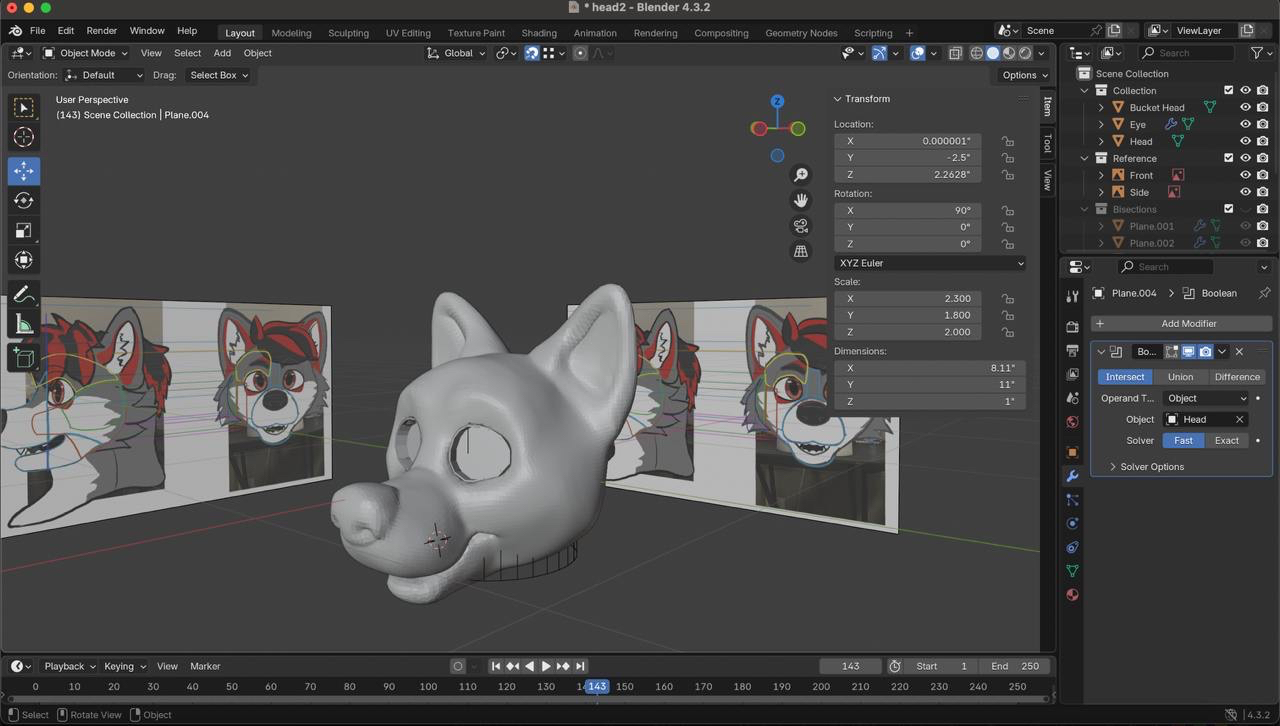The image size is (1280, 726).
Task: Hide Bucket Head in viewport
Action: click(1245, 107)
